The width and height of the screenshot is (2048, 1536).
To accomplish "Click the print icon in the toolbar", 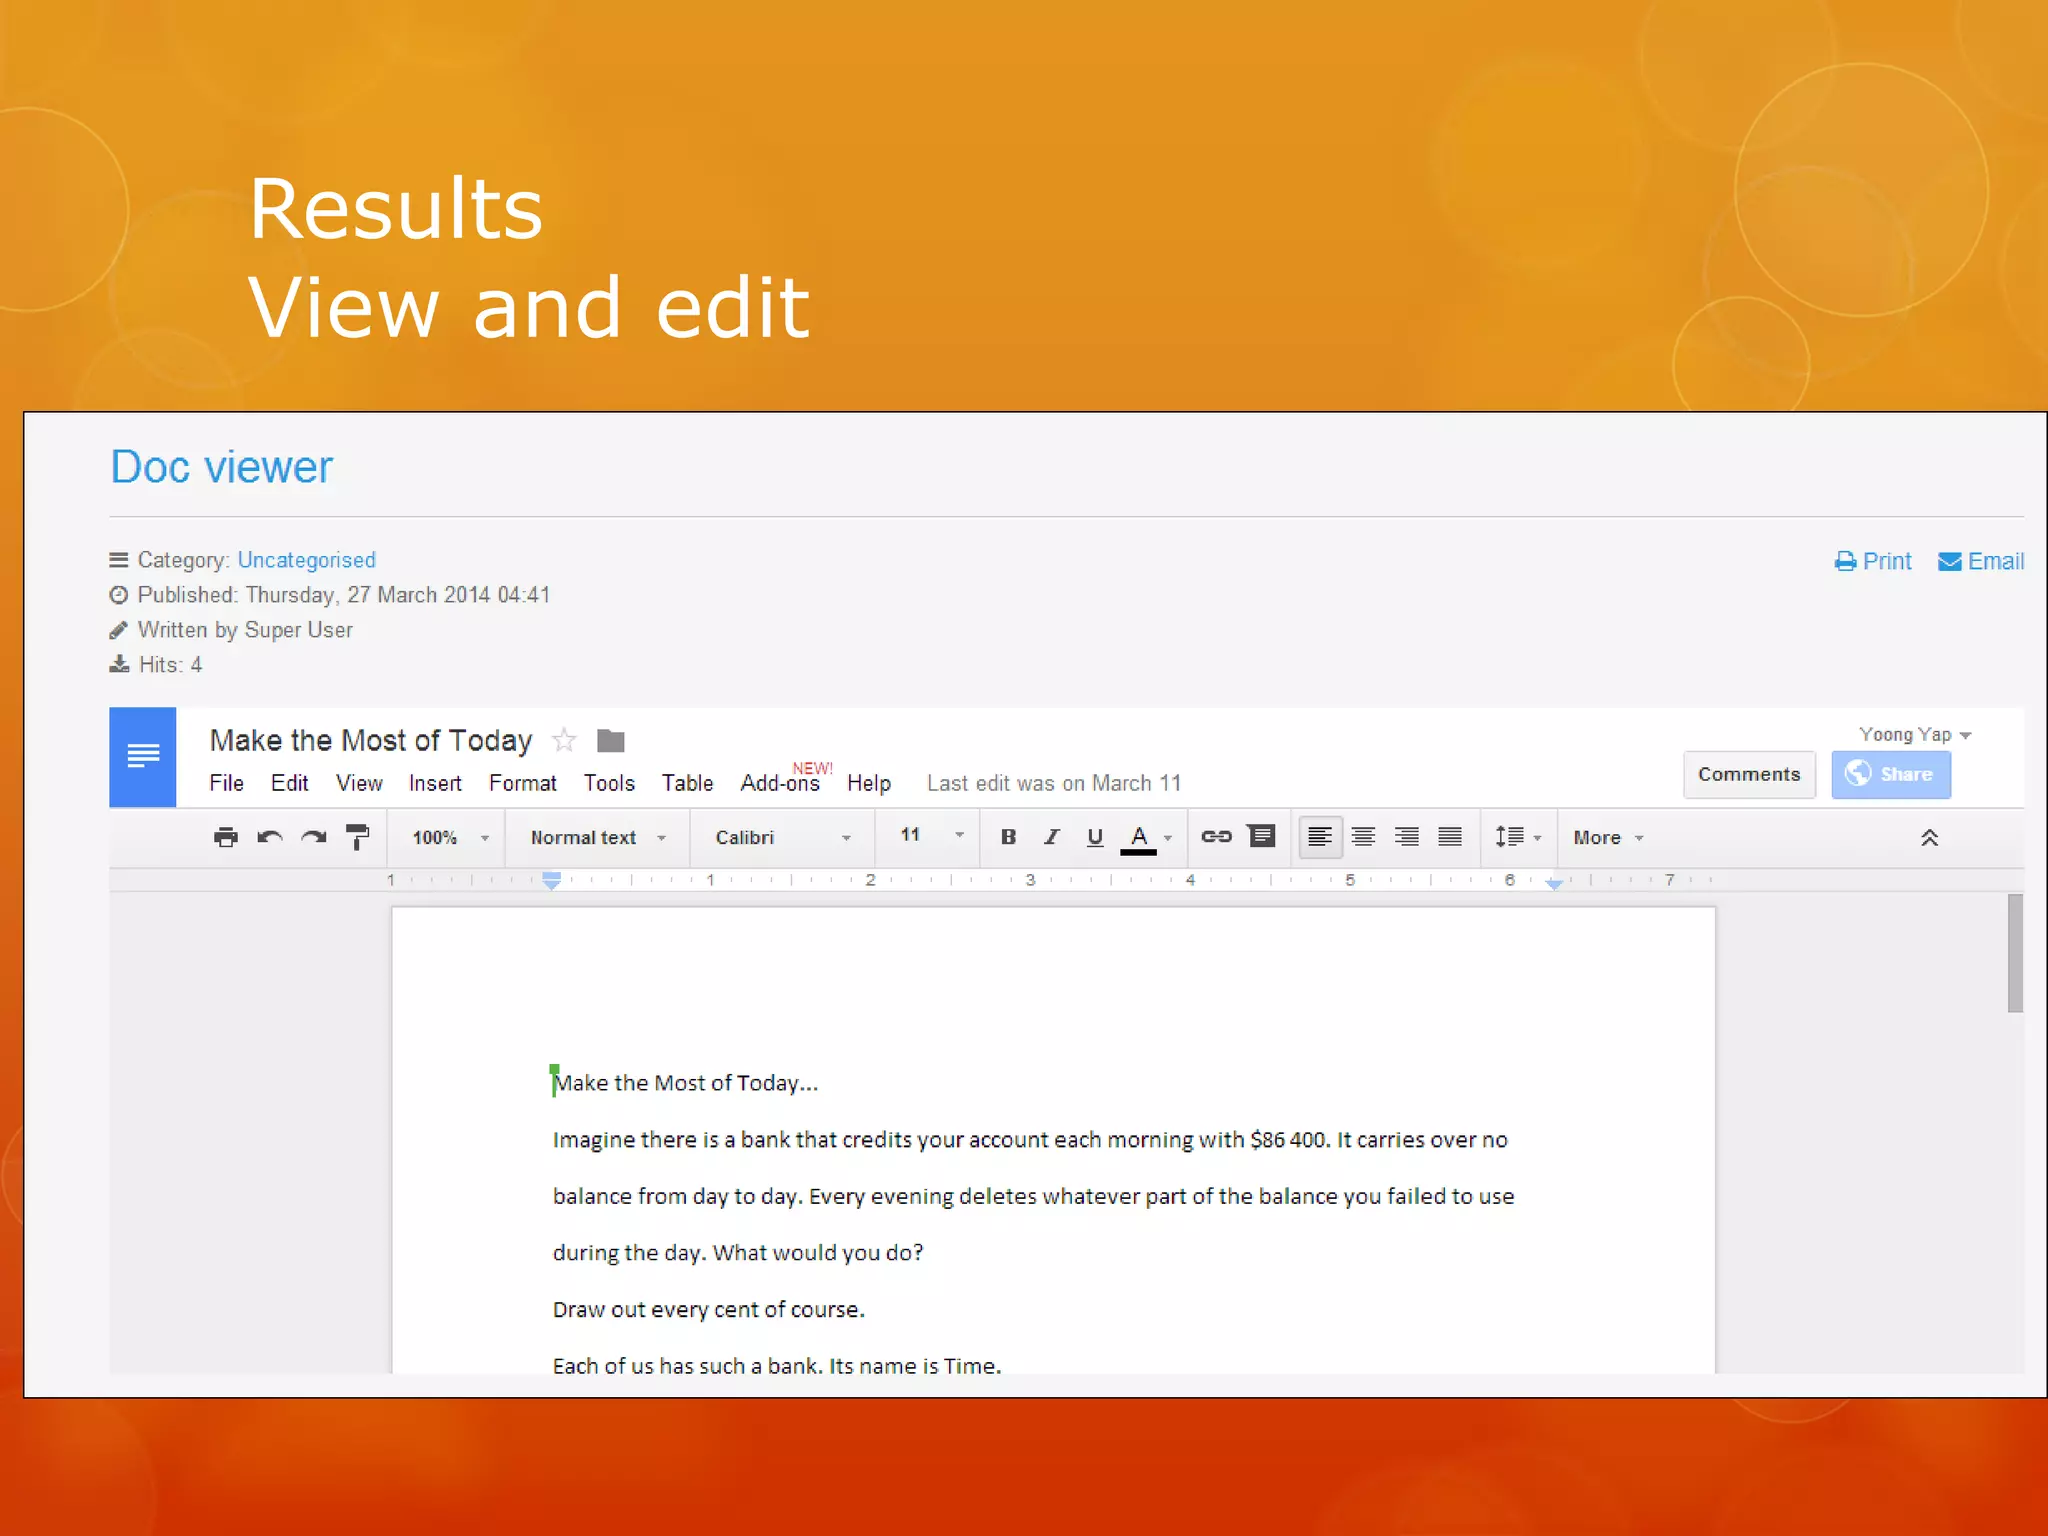I will (226, 837).
